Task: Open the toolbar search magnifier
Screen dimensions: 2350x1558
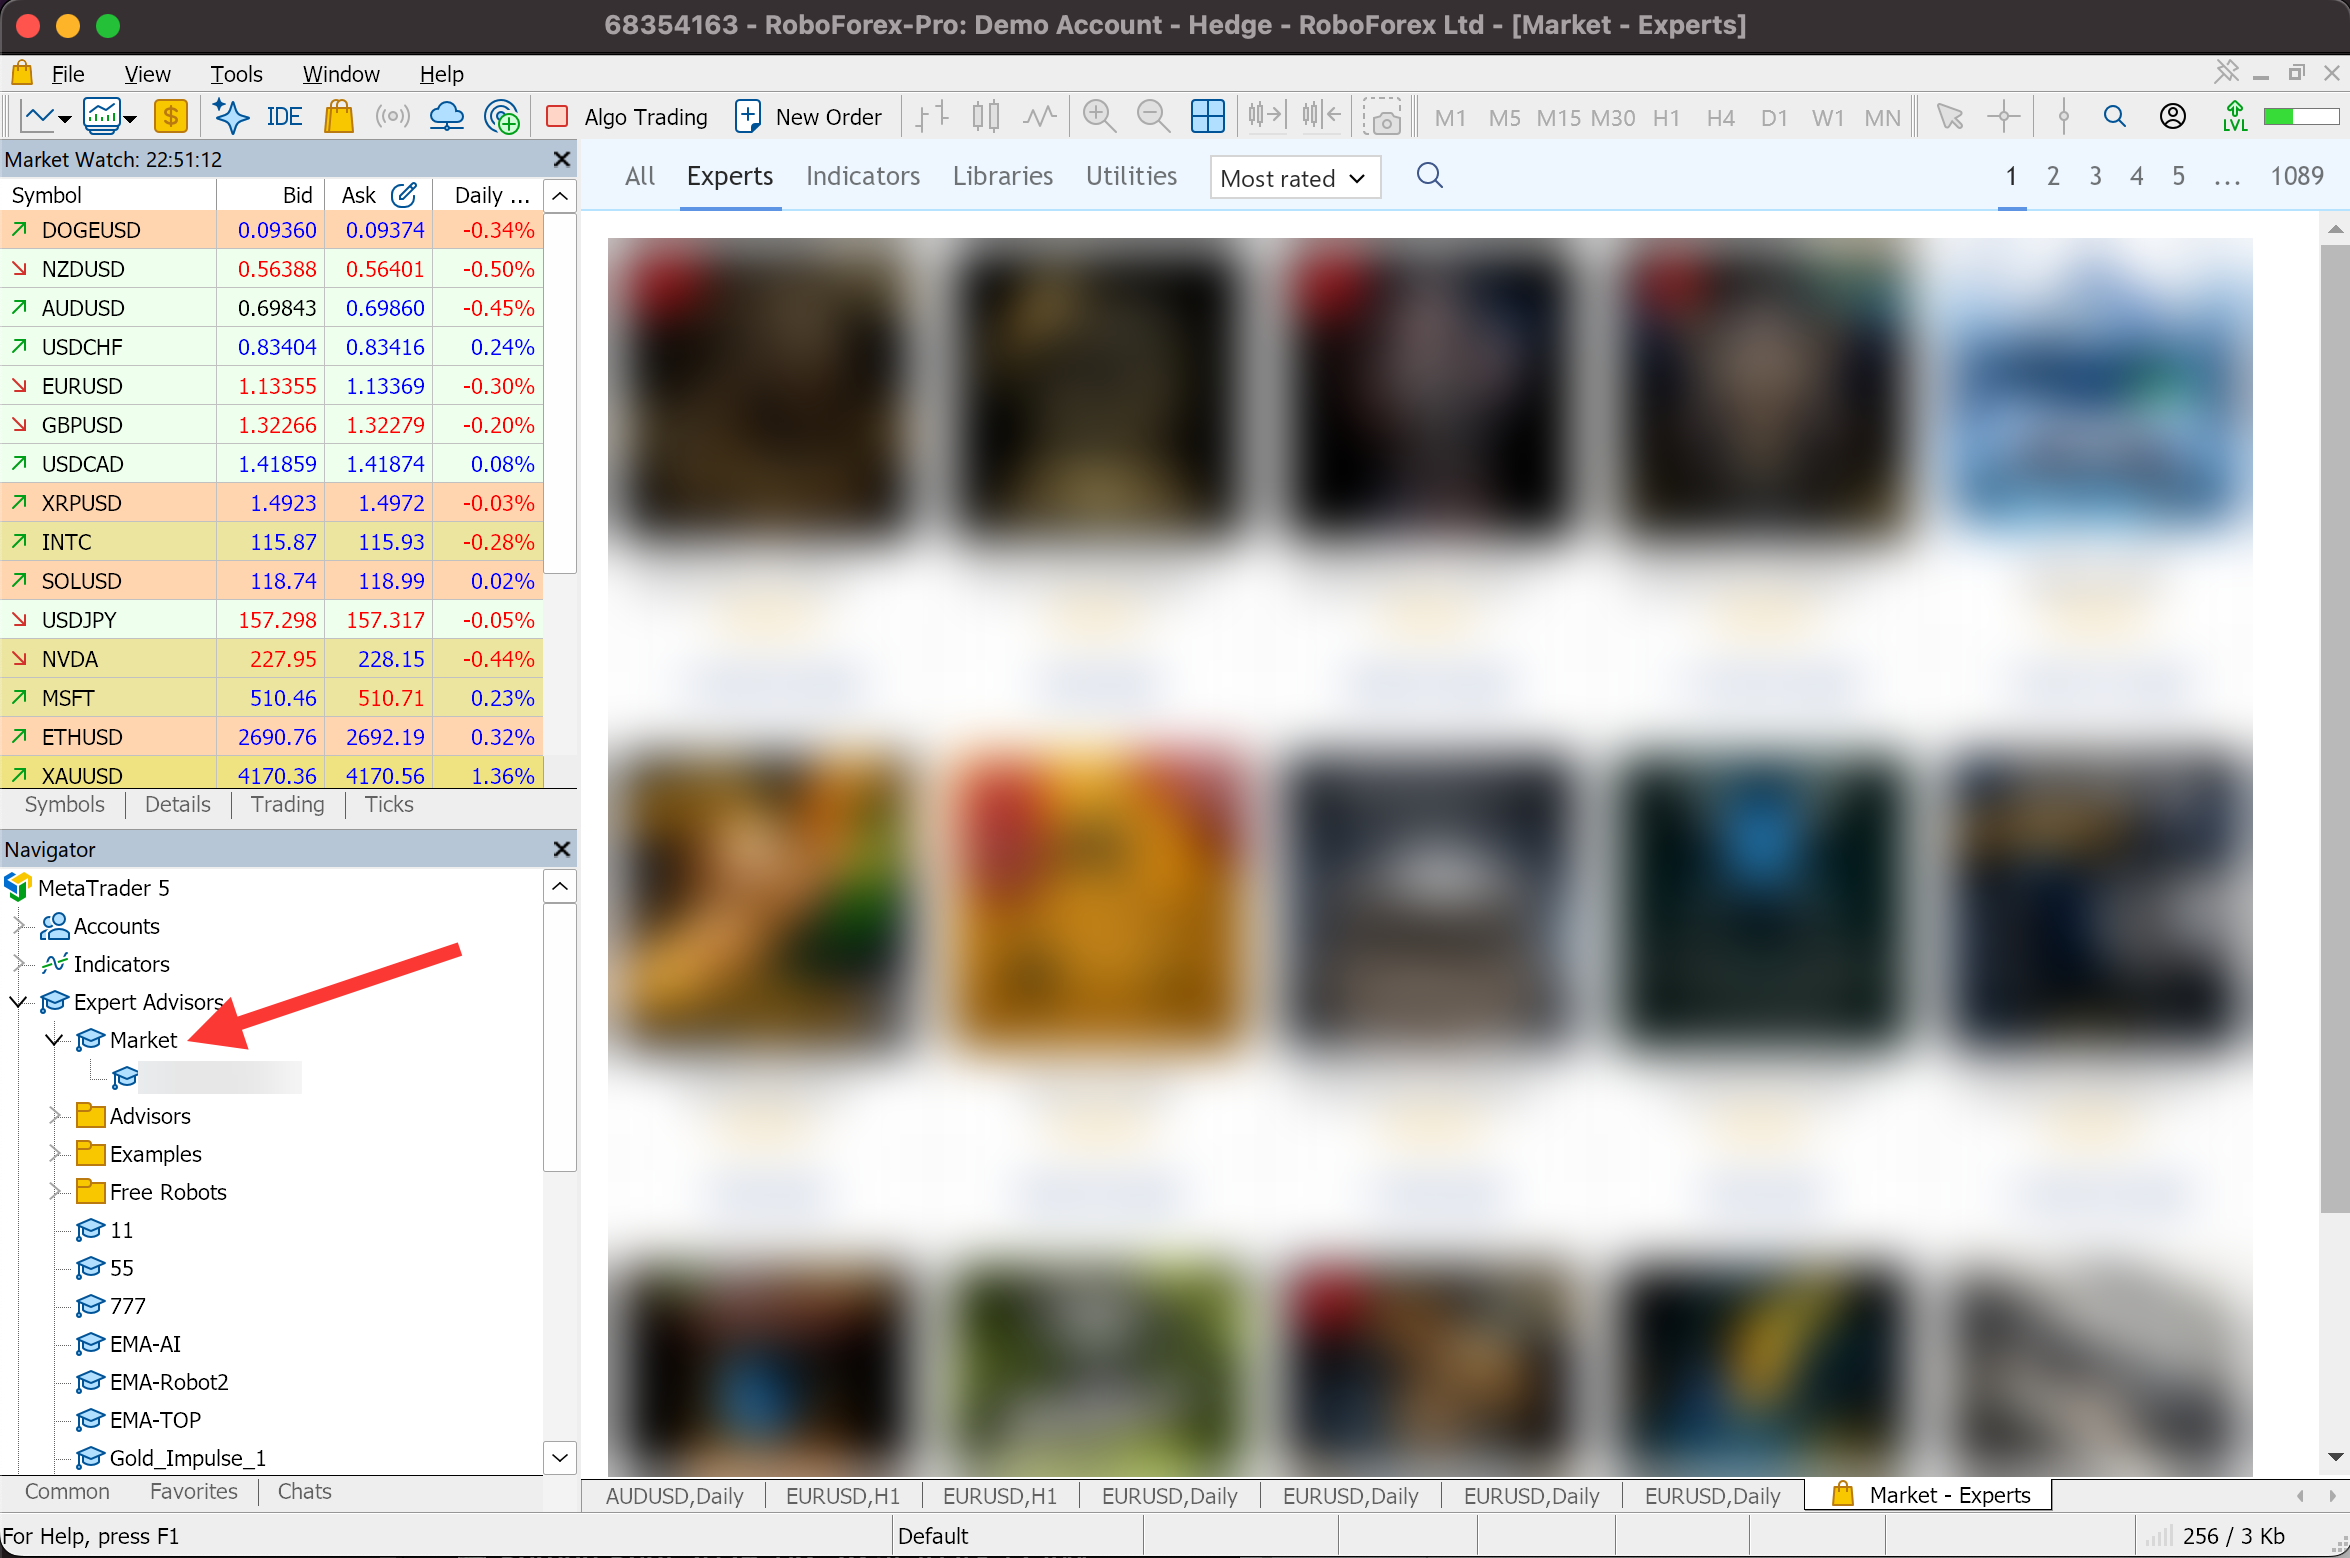Action: click(x=2114, y=117)
